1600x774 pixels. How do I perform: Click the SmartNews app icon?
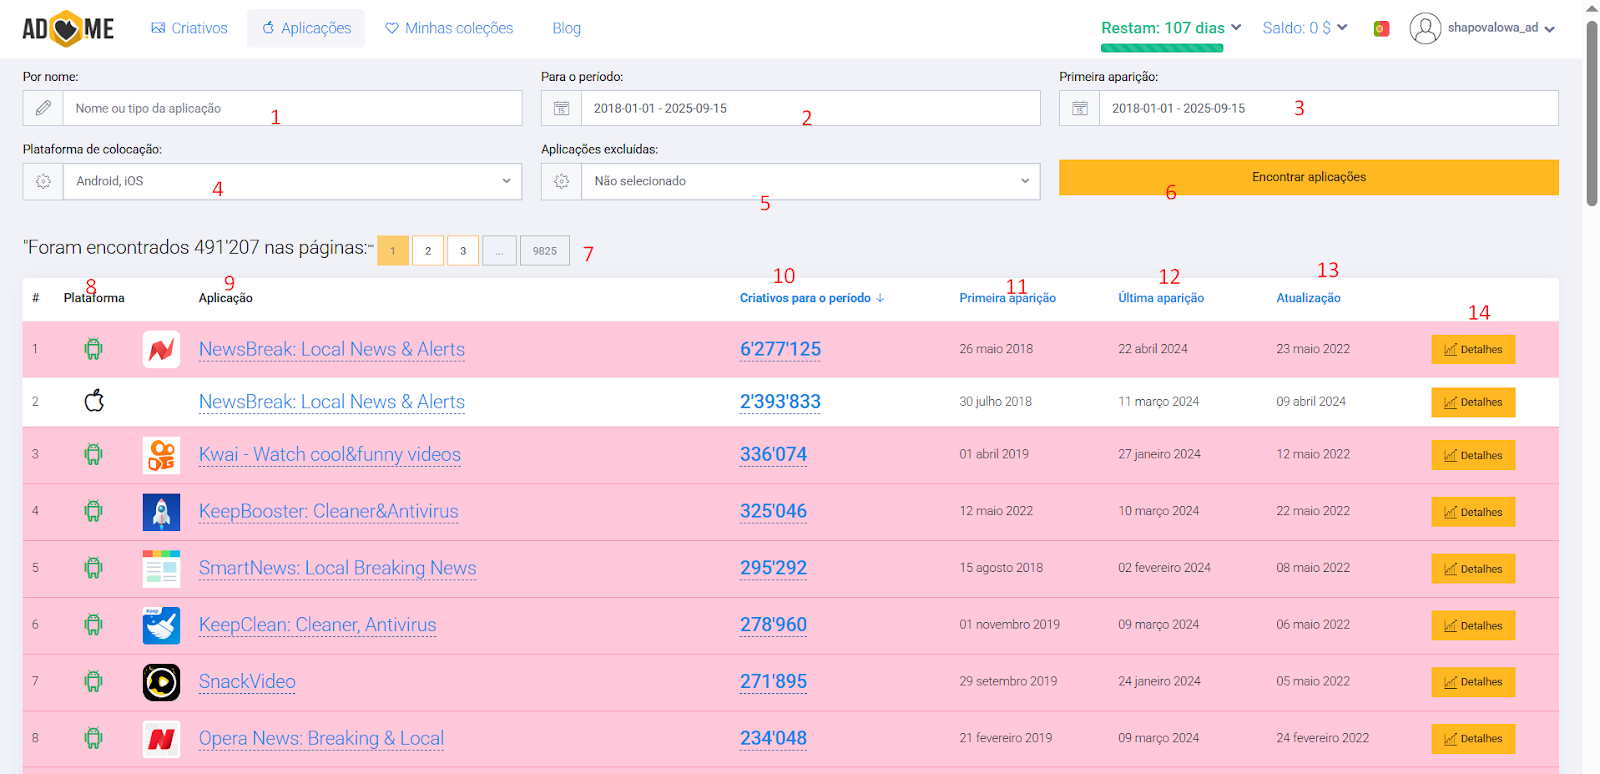[x=161, y=568]
